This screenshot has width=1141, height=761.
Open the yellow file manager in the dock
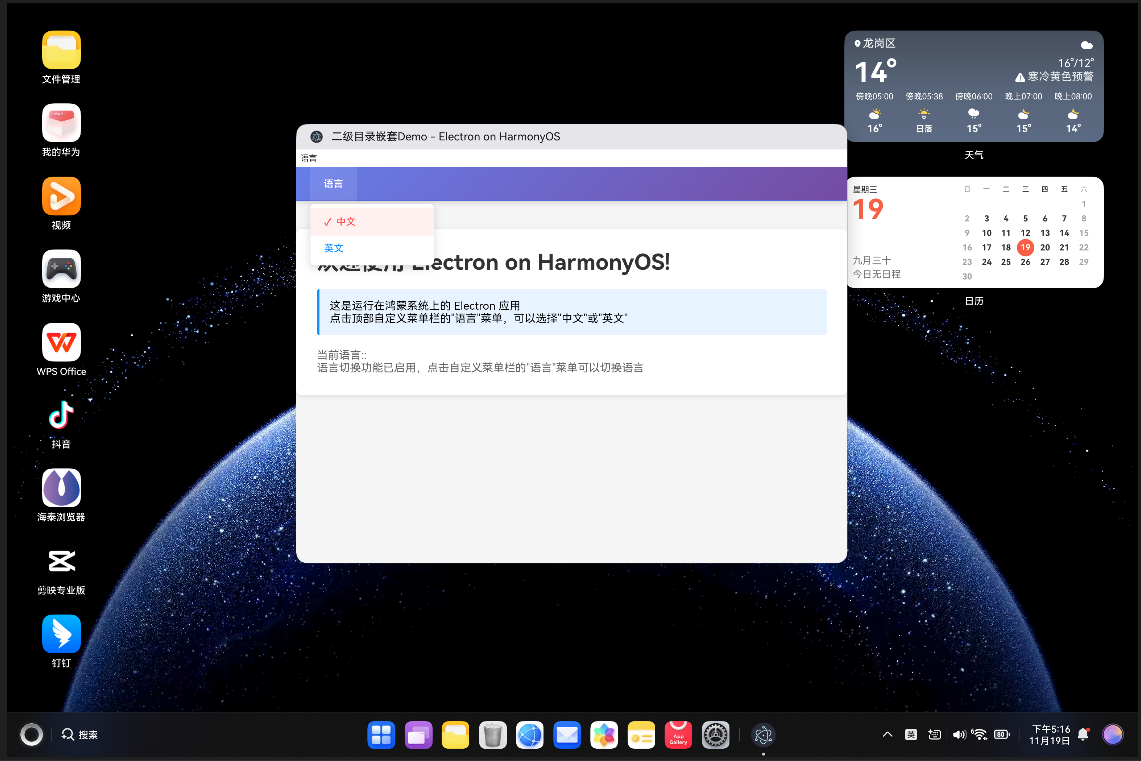click(456, 735)
